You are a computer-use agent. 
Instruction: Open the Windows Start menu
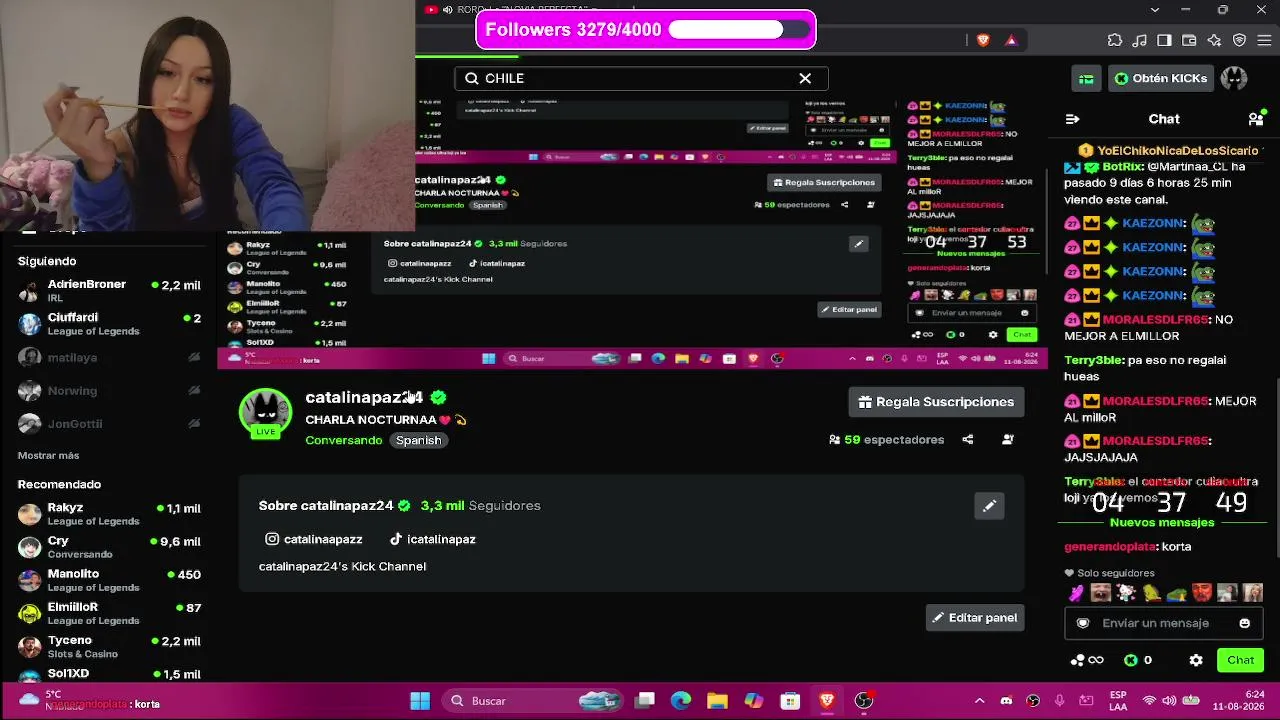click(x=420, y=701)
